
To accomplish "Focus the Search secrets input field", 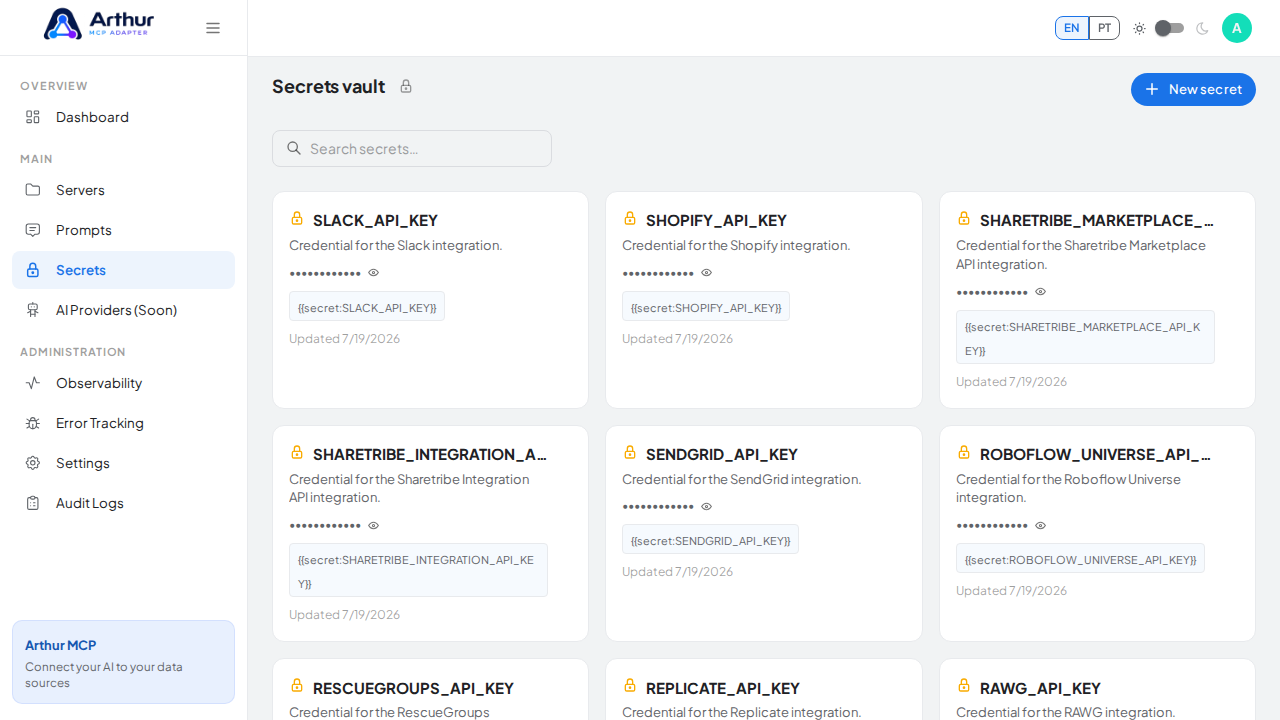I will pos(412,148).
